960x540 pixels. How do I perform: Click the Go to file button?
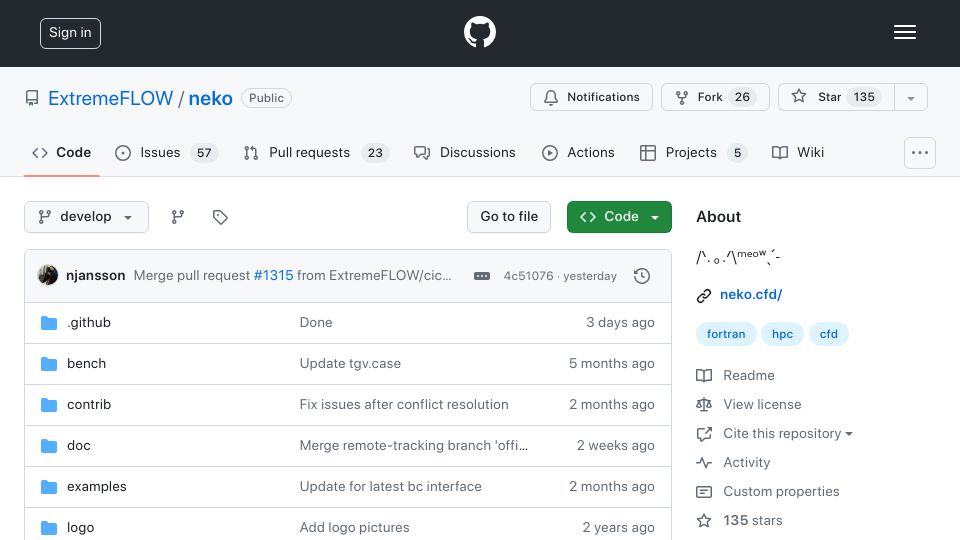pos(509,217)
